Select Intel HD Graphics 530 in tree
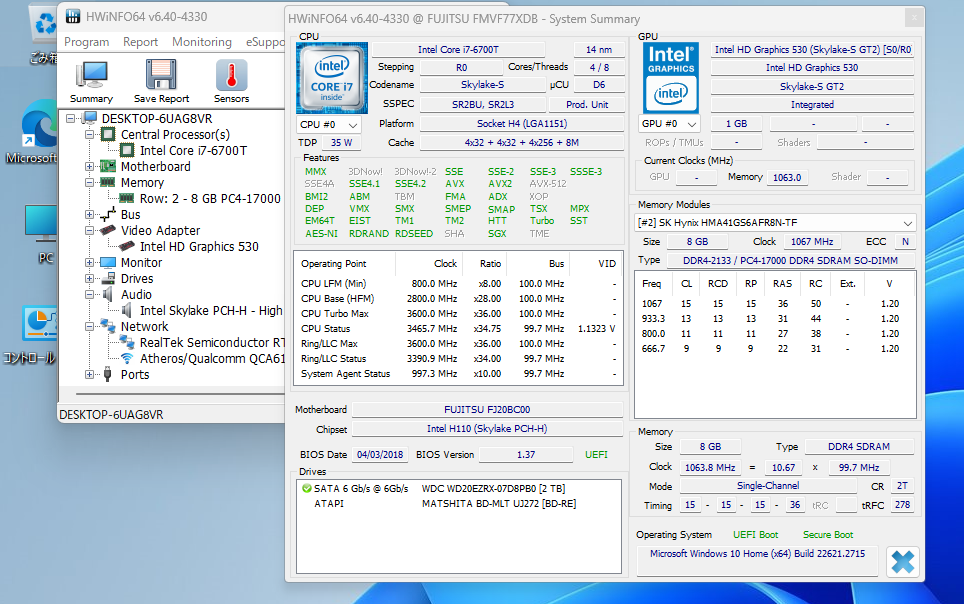Screen dimensions: 964x604 [199, 246]
